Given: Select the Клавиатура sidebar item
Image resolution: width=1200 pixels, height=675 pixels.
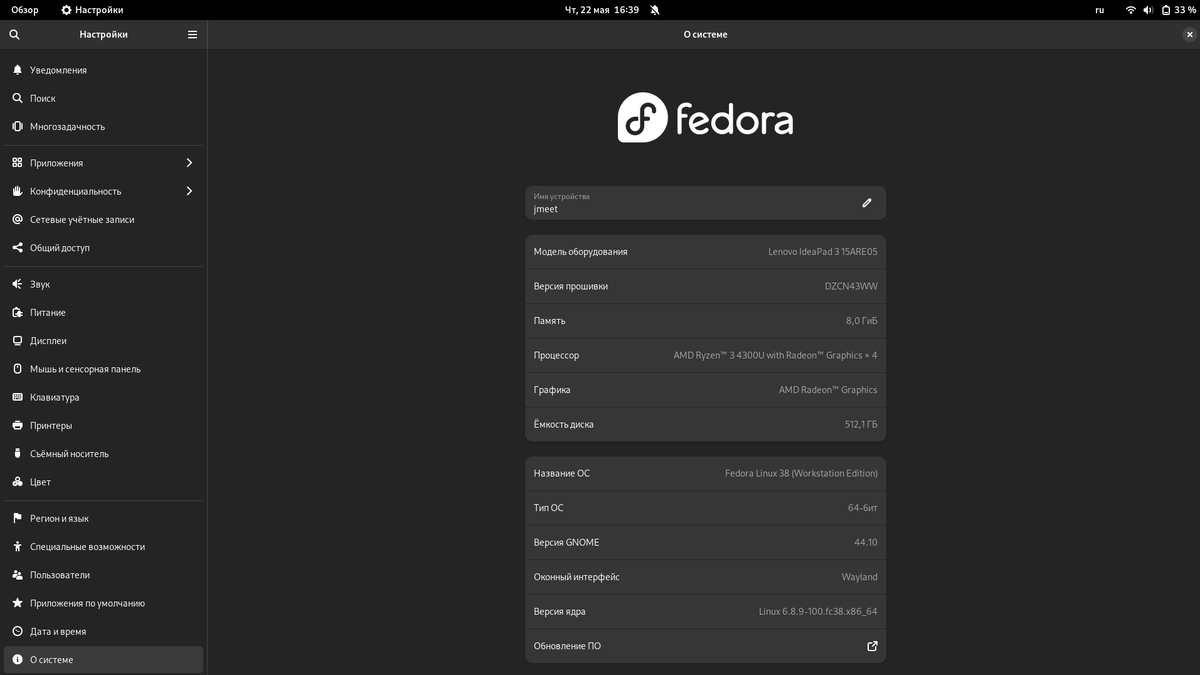Looking at the screenshot, I should 104,397.
